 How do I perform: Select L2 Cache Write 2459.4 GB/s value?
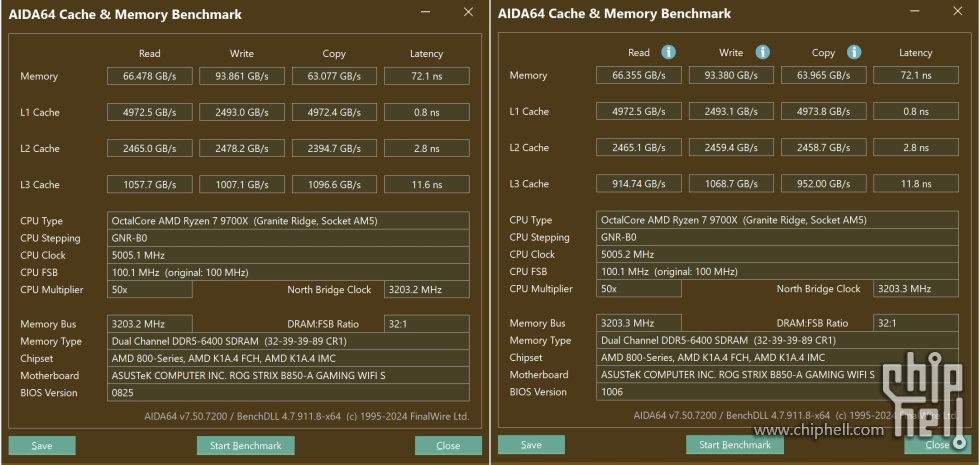tap(731, 148)
